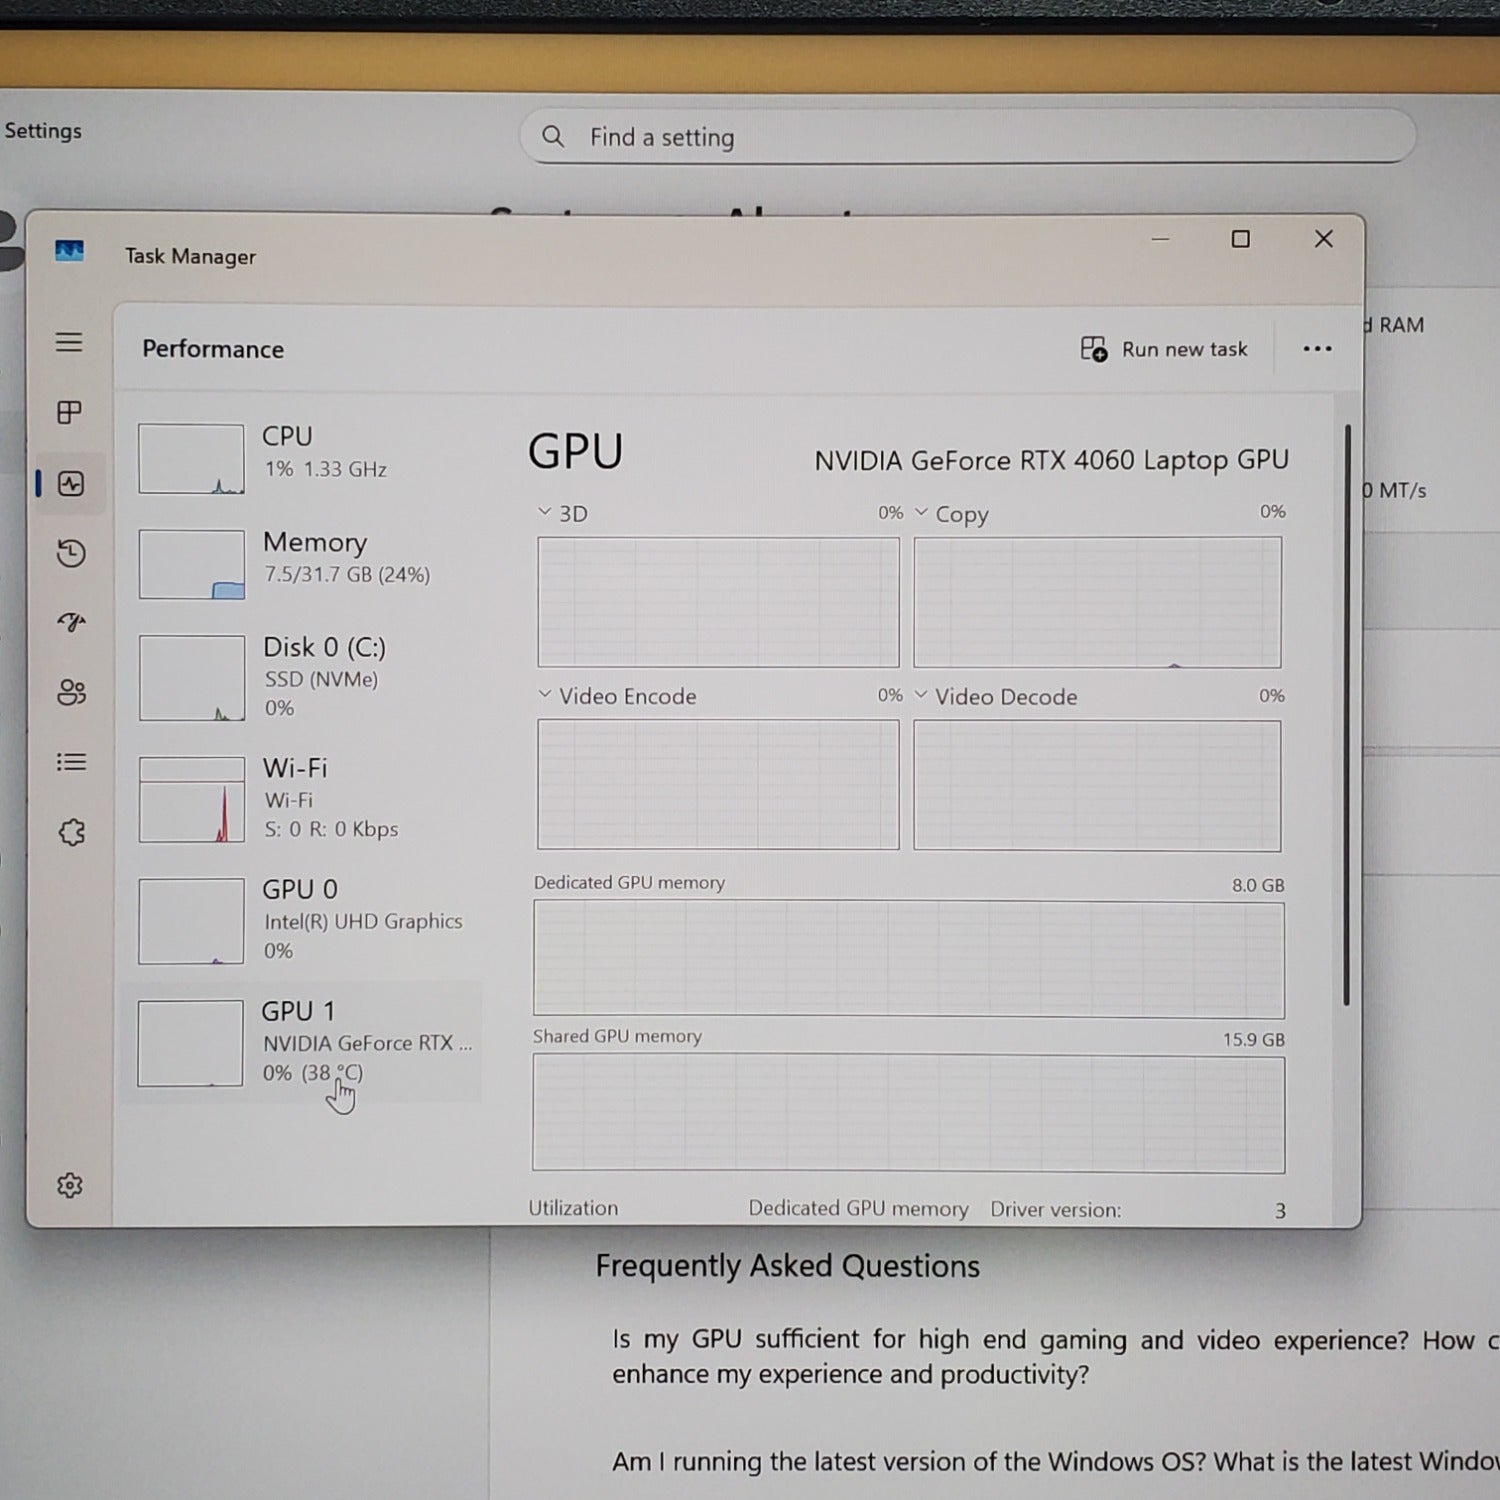The width and height of the screenshot is (1500, 1500).
Task: Expand the 3D engine graph dropdown
Action: 545,512
